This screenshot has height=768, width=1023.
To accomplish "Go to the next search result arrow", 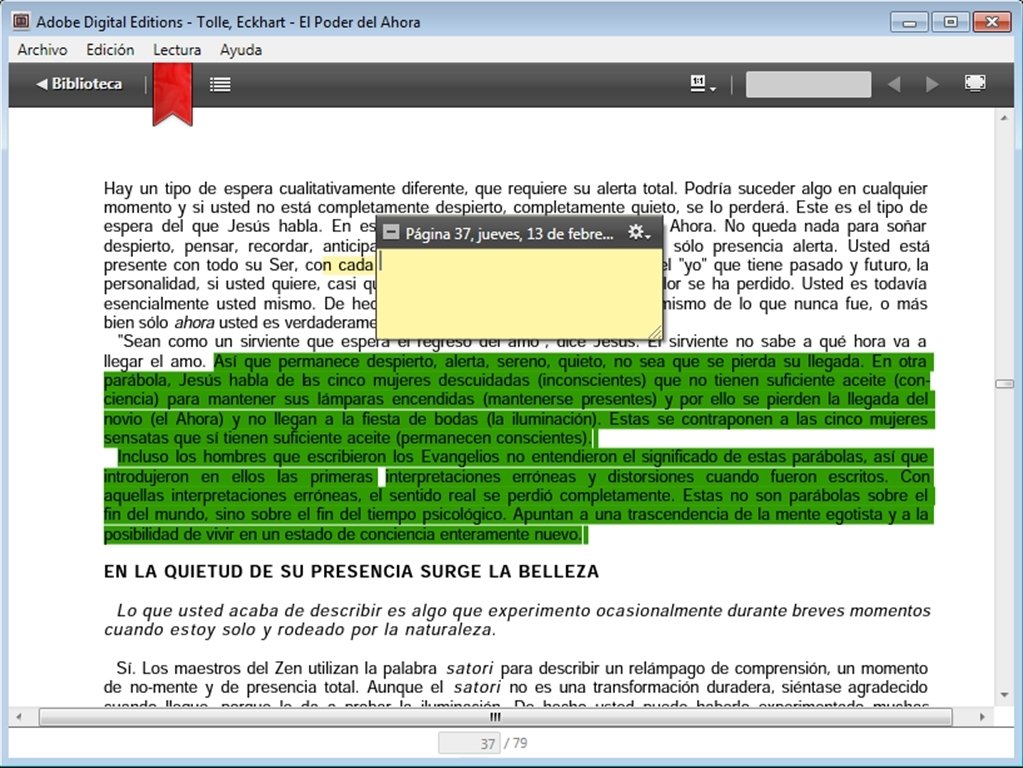I will (932, 84).
